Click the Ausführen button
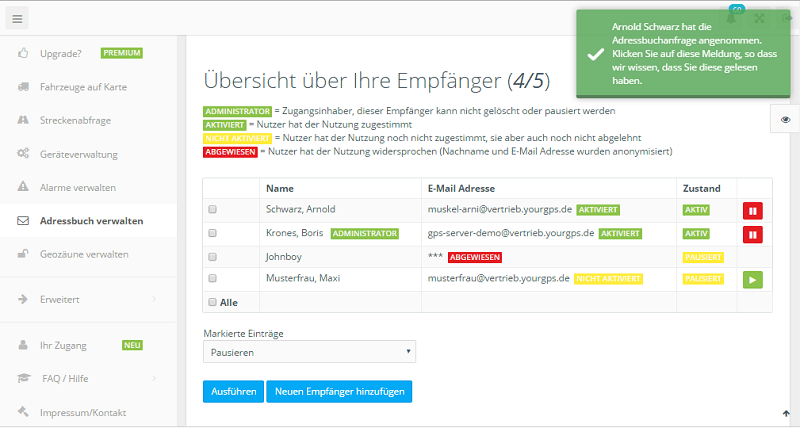The image size is (800, 428). 234,391
